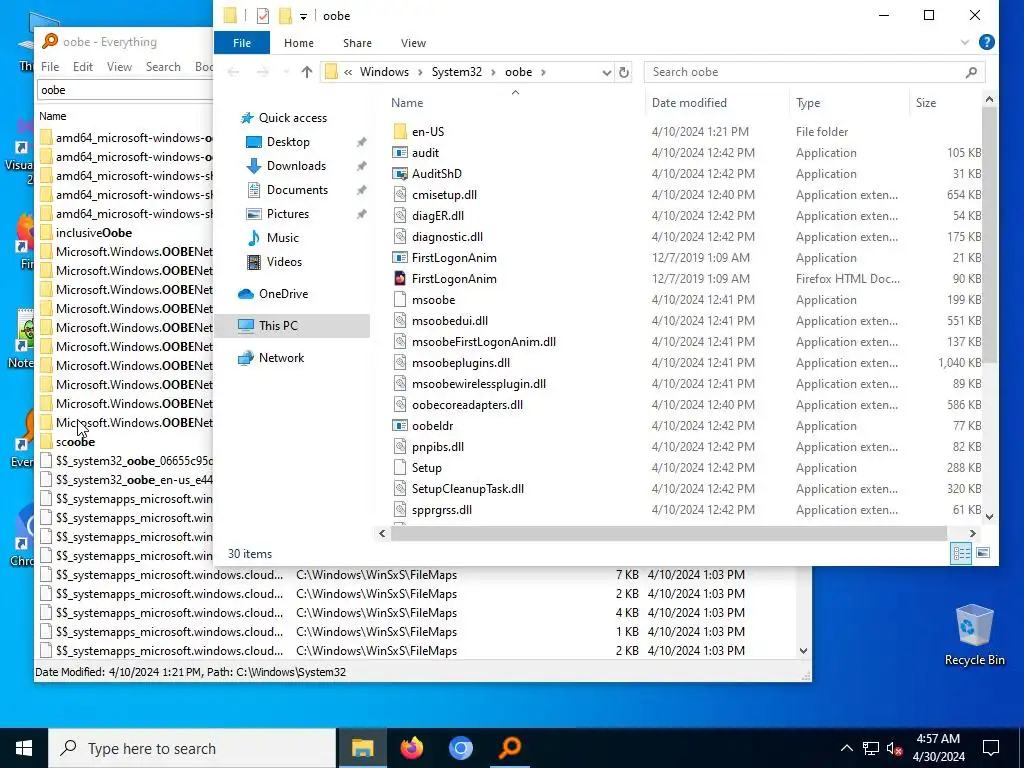Open View menu in Everything window
The width and height of the screenshot is (1024, 768).
pos(120,67)
